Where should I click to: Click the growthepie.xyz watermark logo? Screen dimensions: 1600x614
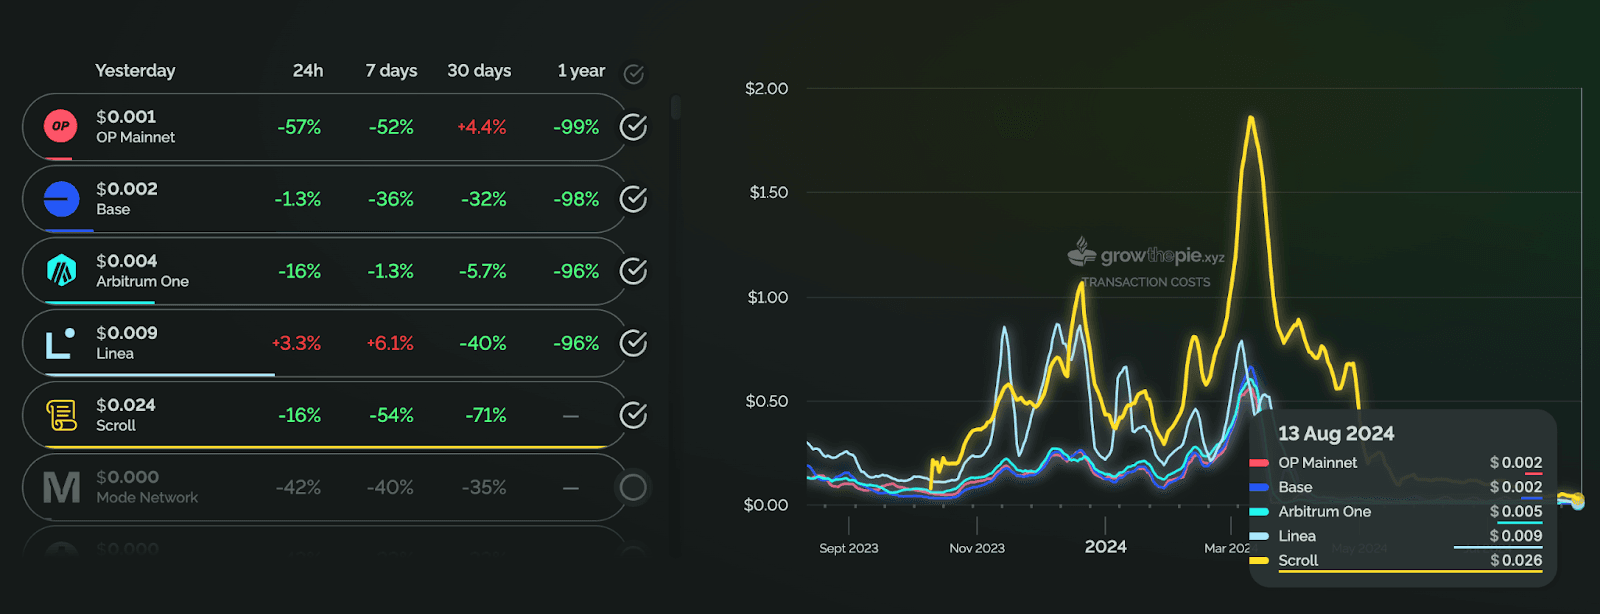click(x=1146, y=255)
